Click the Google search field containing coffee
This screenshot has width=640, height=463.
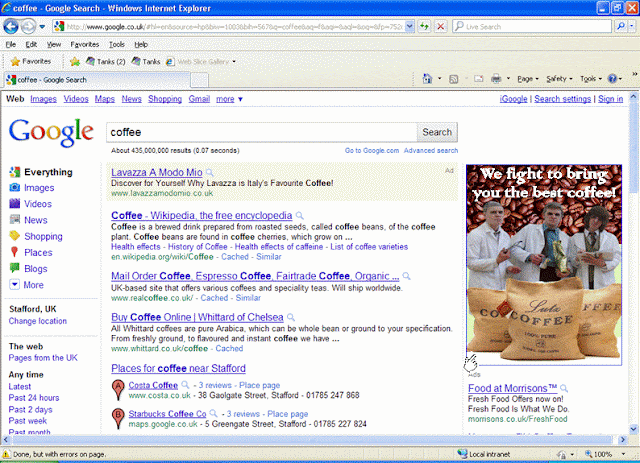(262, 132)
